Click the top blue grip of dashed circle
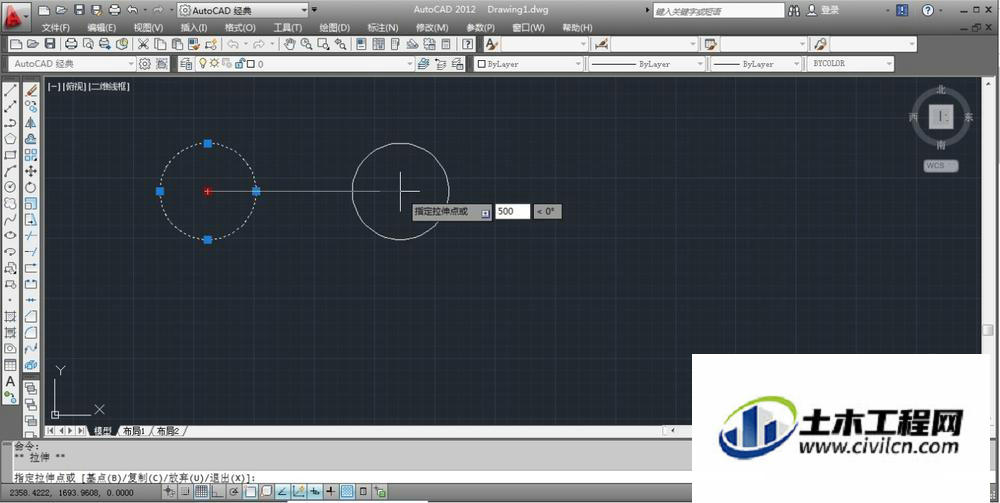The image size is (1000, 503). pyautogui.click(x=207, y=143)
